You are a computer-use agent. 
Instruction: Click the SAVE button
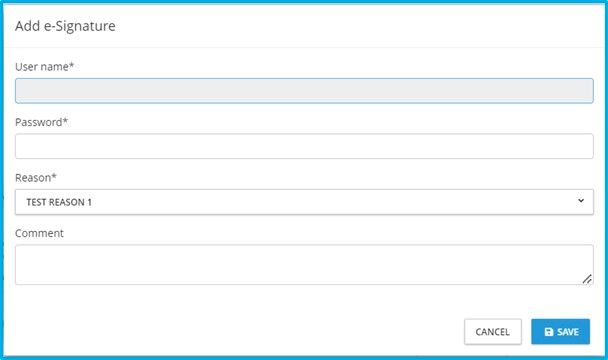coord(561,332)
